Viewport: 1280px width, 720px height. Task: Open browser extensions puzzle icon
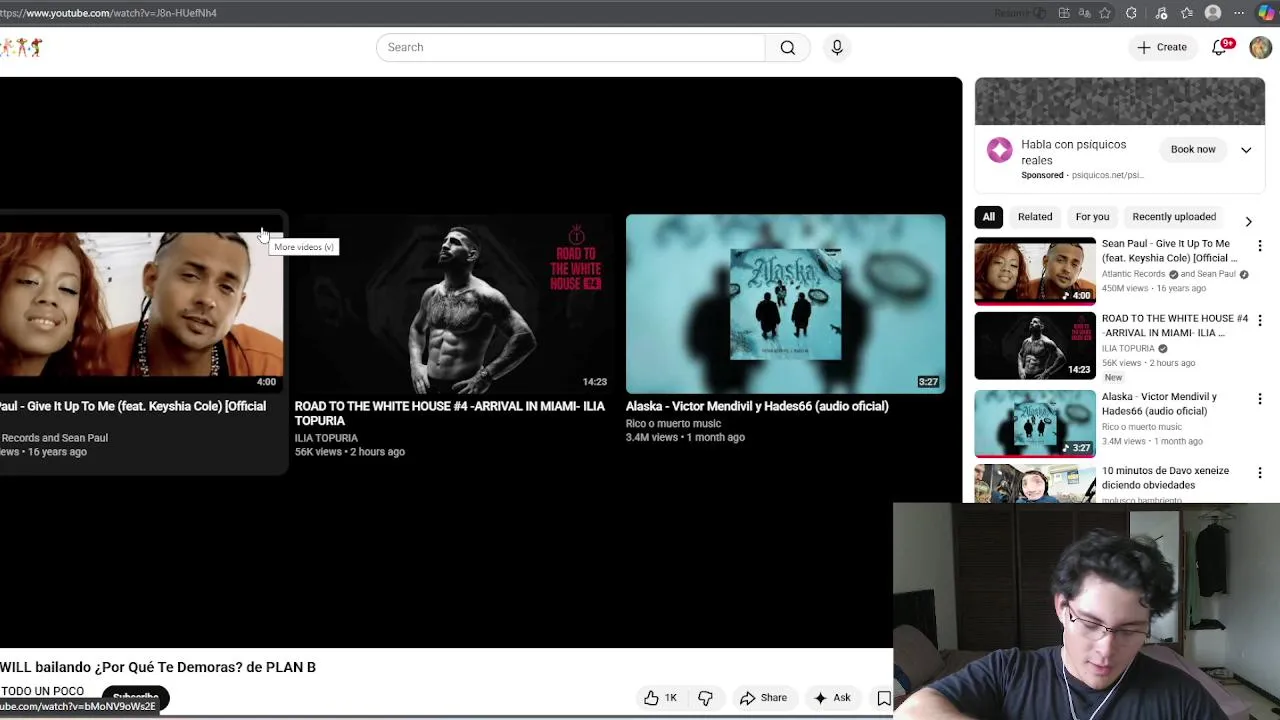[1131, 13]
